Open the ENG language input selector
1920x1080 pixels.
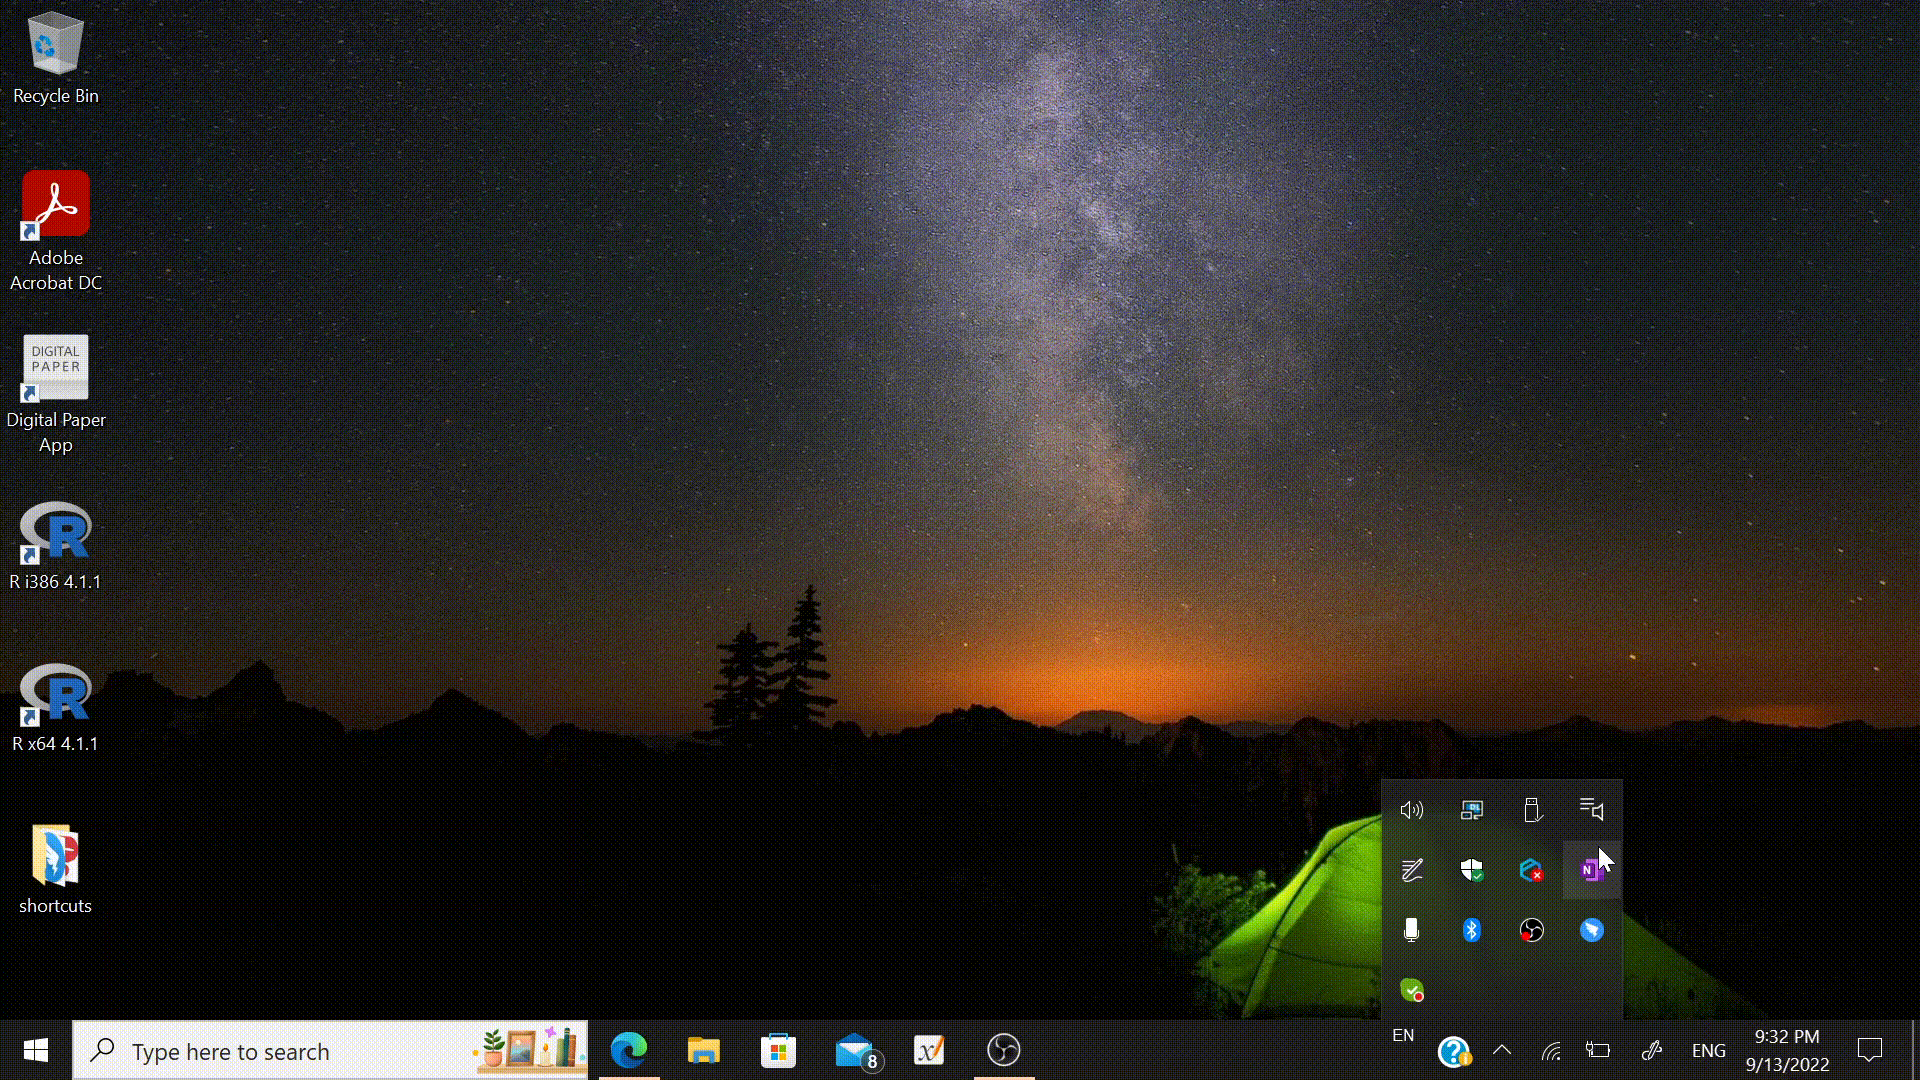(x=1708, y=1050)
